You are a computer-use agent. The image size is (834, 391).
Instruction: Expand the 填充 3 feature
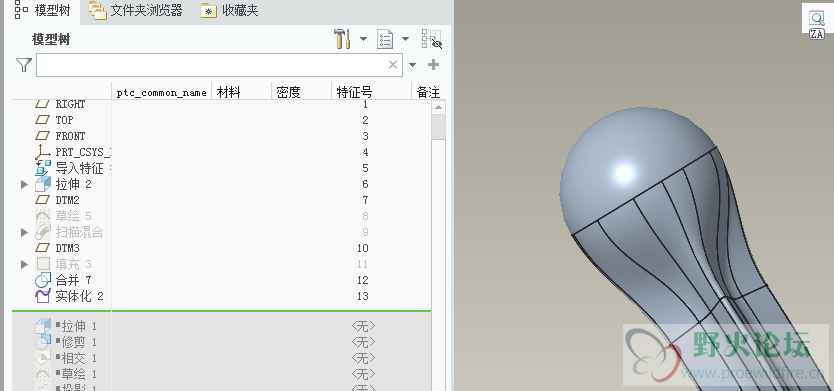point(24,264)
